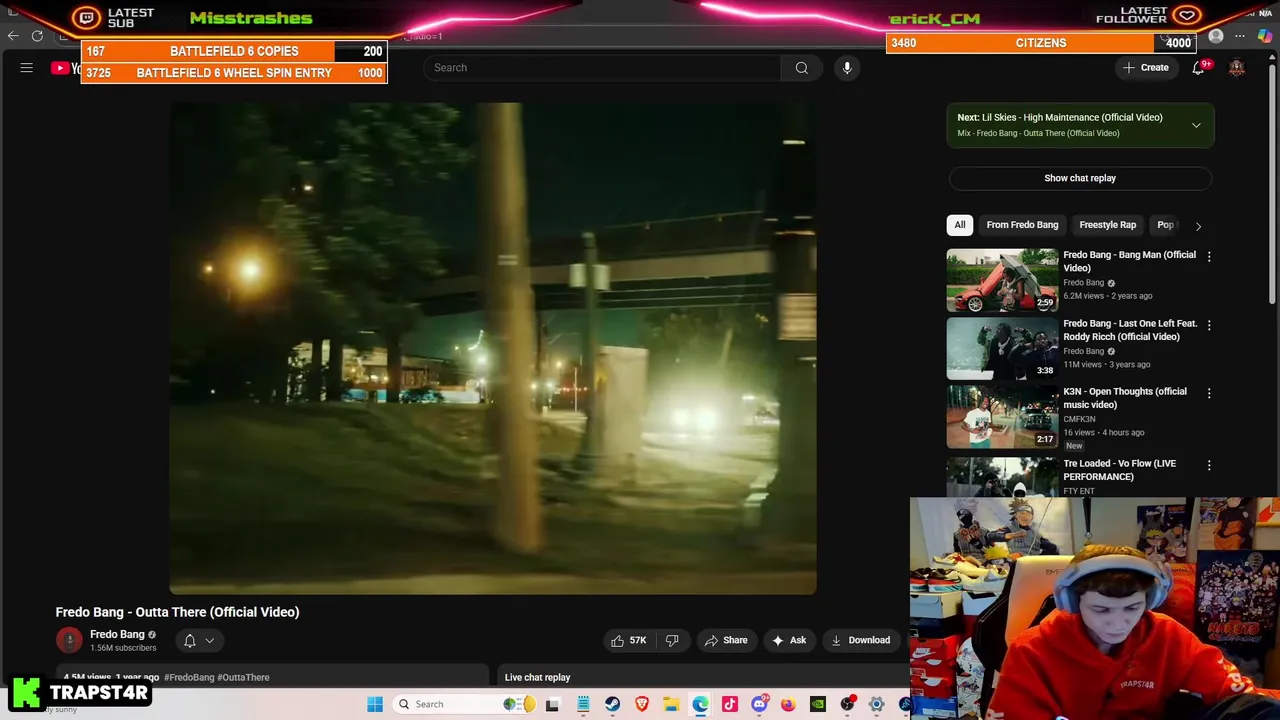Click the search magnifier button
1280x720 pixels.
tap(801, 68)
